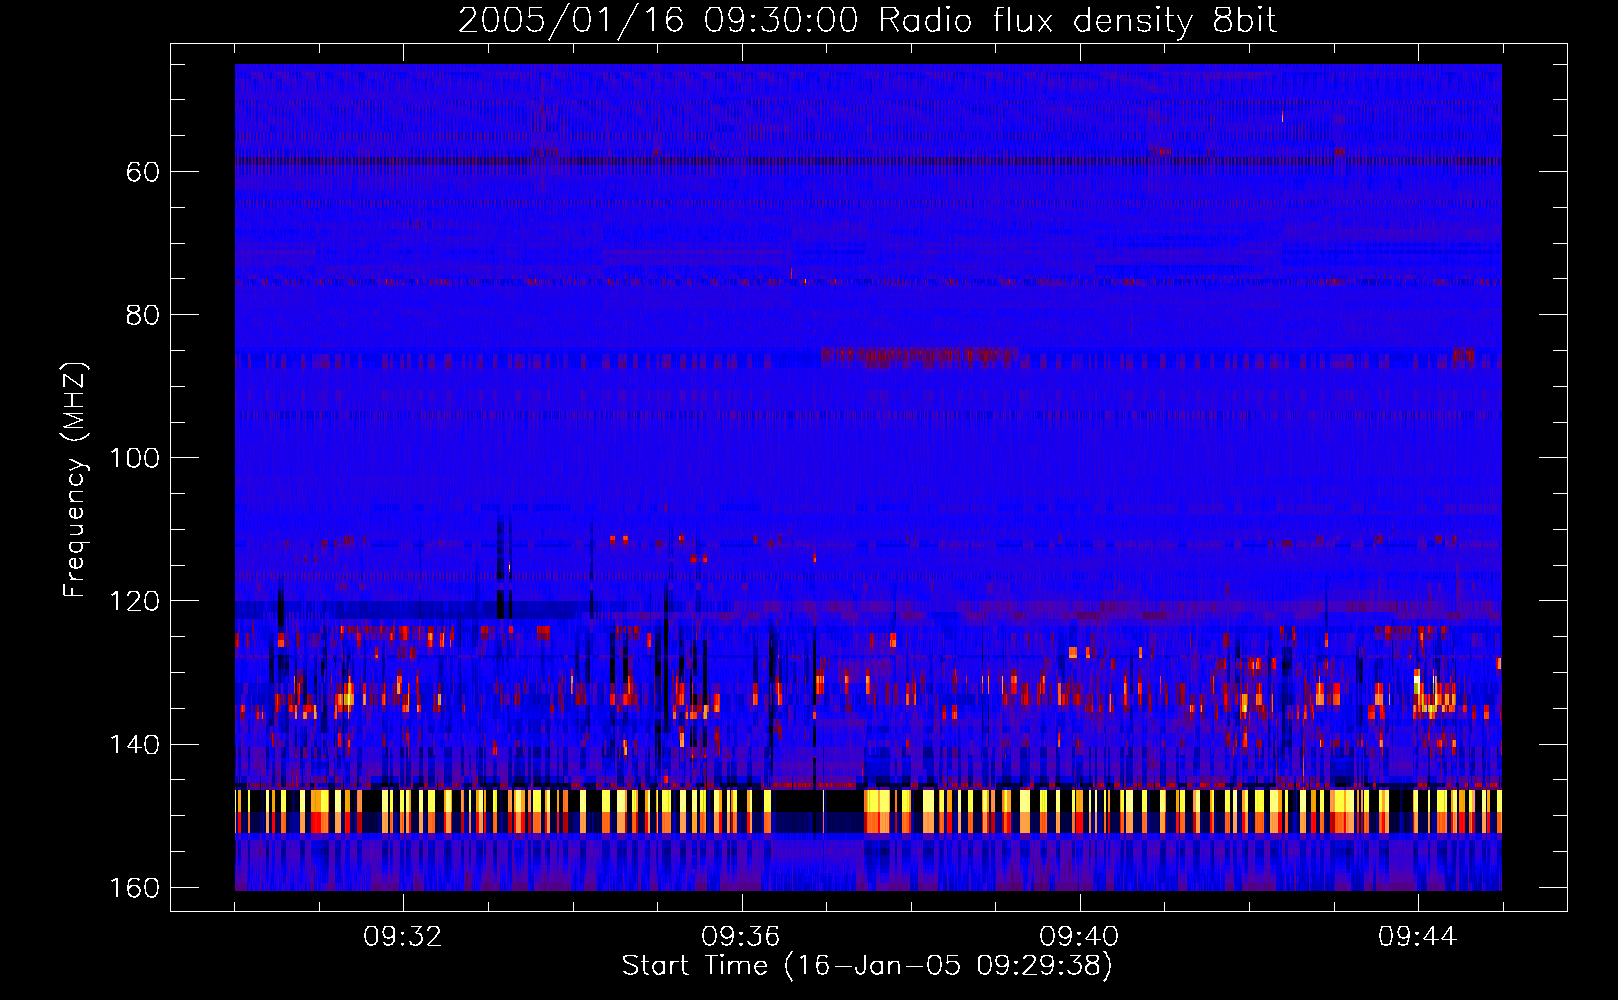This screenshot has height=1000, width=1618.
Task: Click the 09:36 time tick label
Action: (x=741, y=937)
